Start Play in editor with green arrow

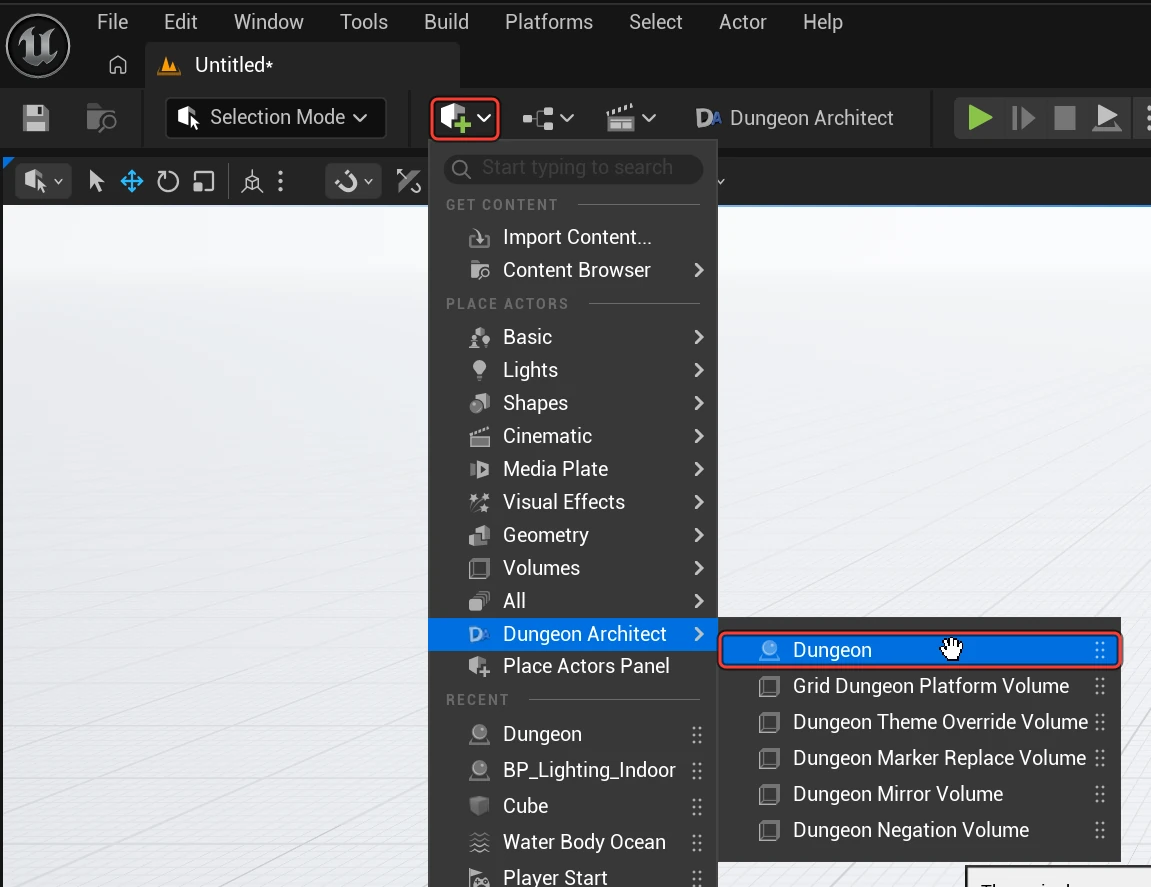coord(979,117)
